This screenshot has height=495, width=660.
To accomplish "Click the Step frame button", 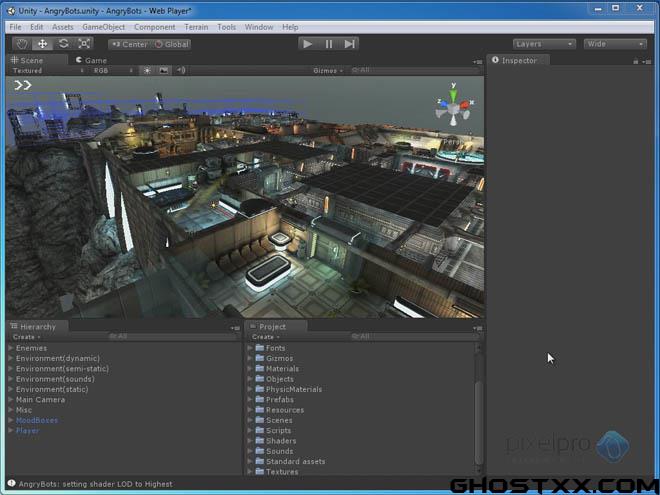I will (349, 44).
